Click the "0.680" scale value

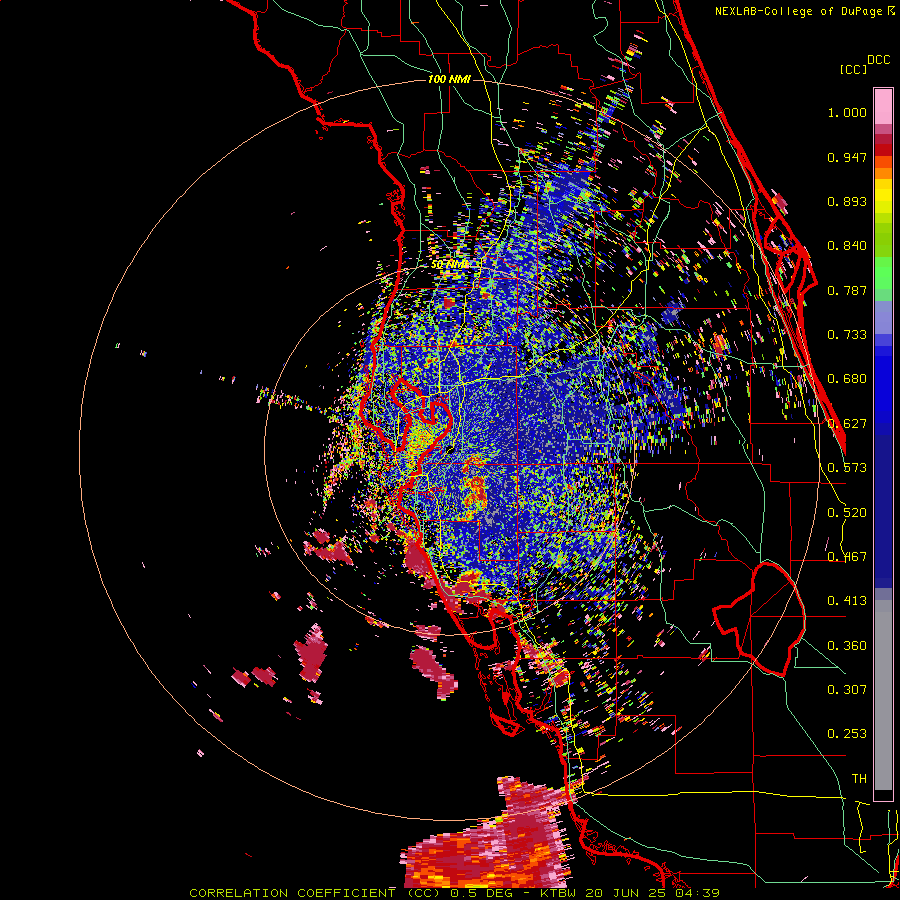point(847,379)
